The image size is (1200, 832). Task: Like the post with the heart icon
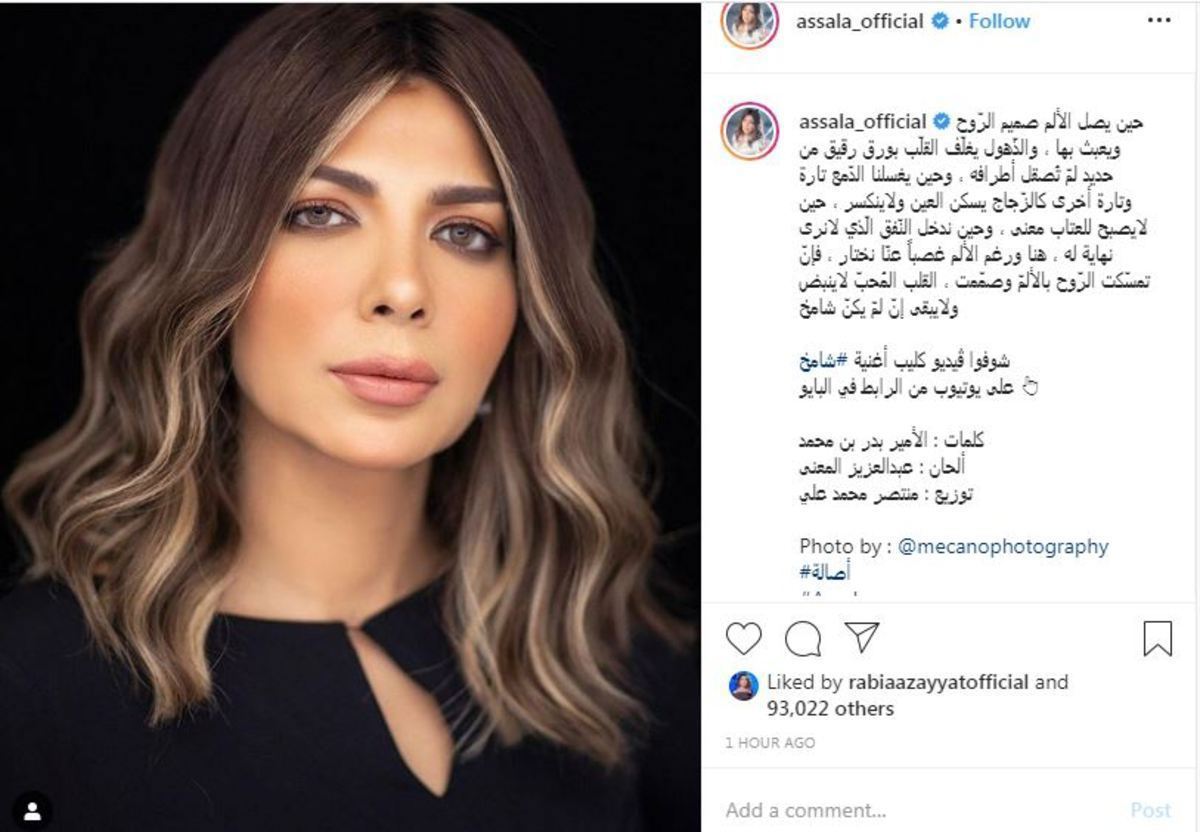[743, 637]
